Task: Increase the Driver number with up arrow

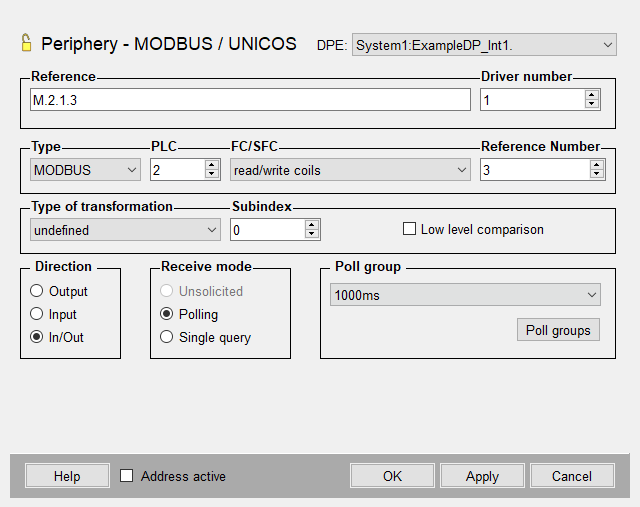Action: coord(592,95)
